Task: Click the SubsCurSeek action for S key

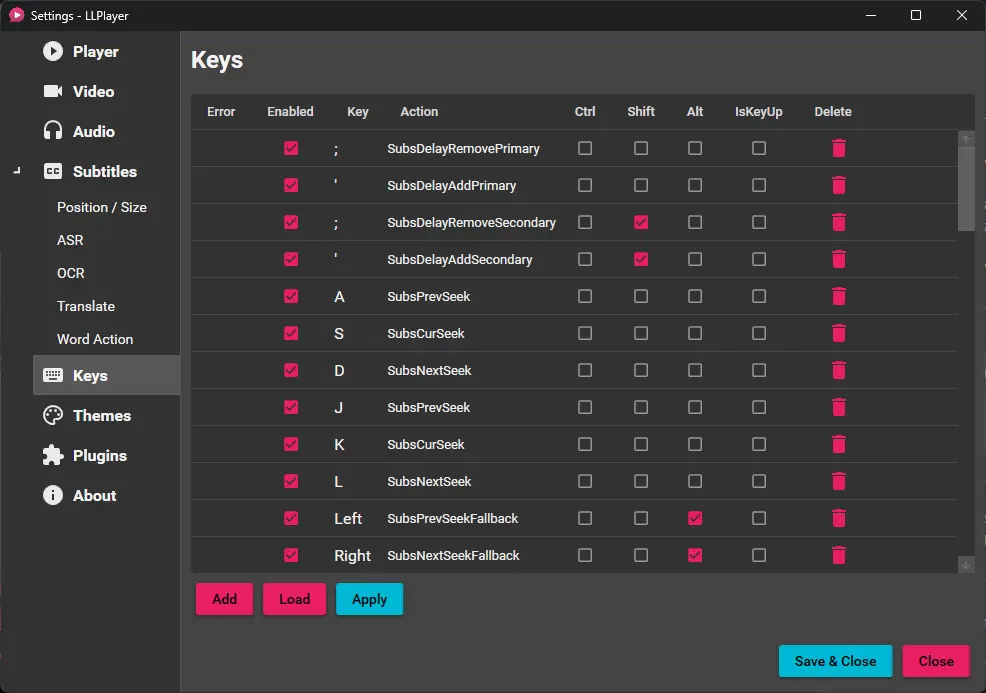Action: (x=426, y=333)
